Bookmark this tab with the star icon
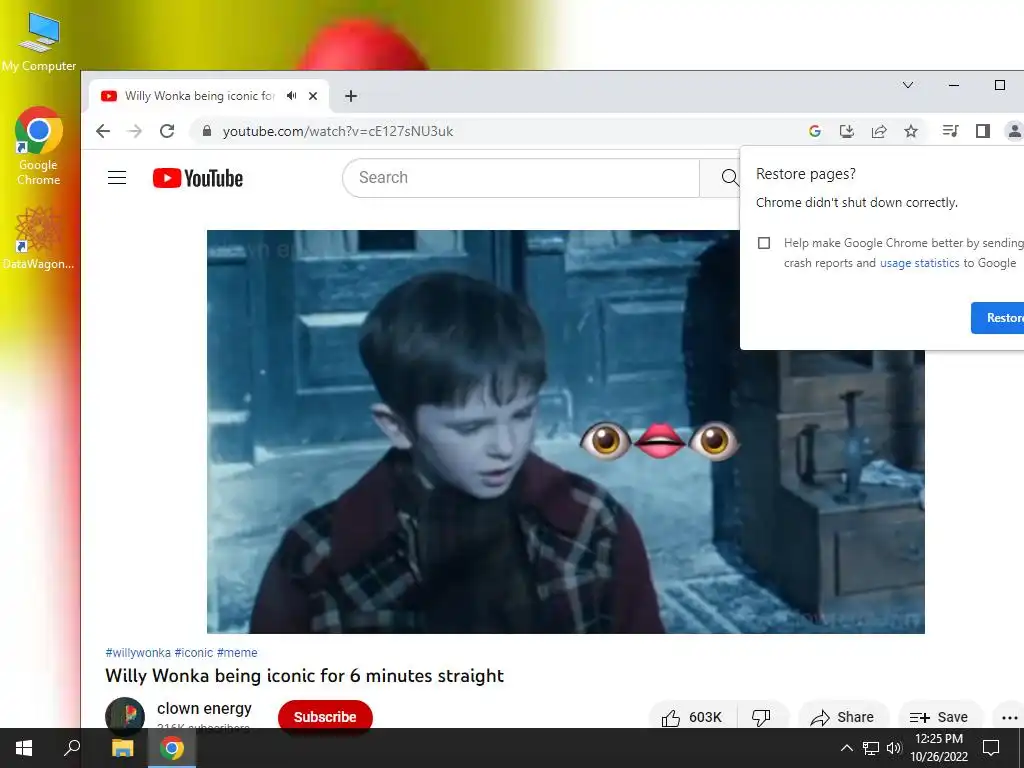 [911, 131]
